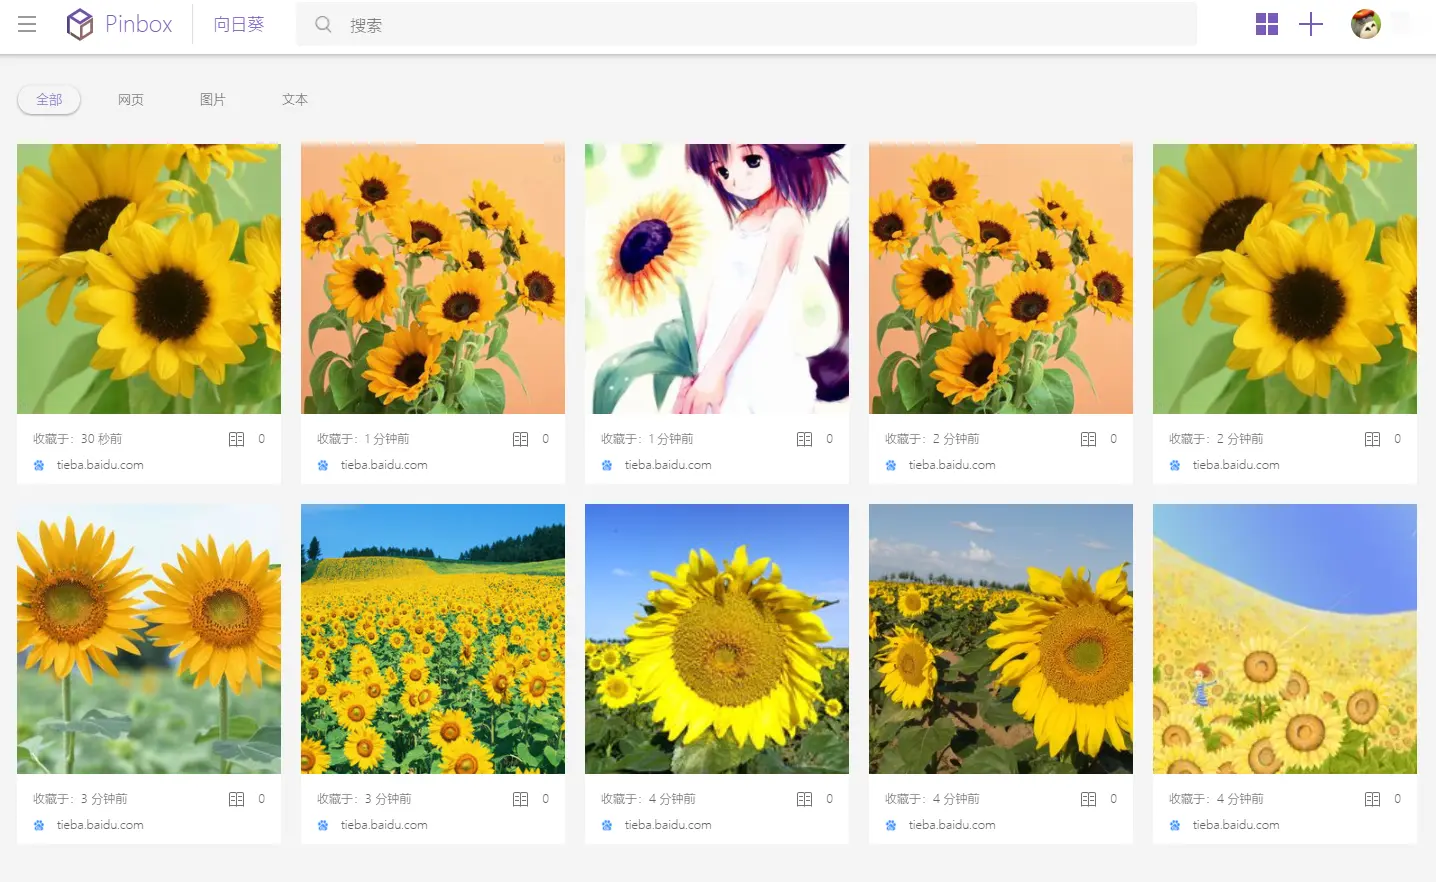Open the close-up sunflower thumbnail saved 2 分钟前
The height and width of the screenshot is (882, 1436).
[x=1285, y=279]
